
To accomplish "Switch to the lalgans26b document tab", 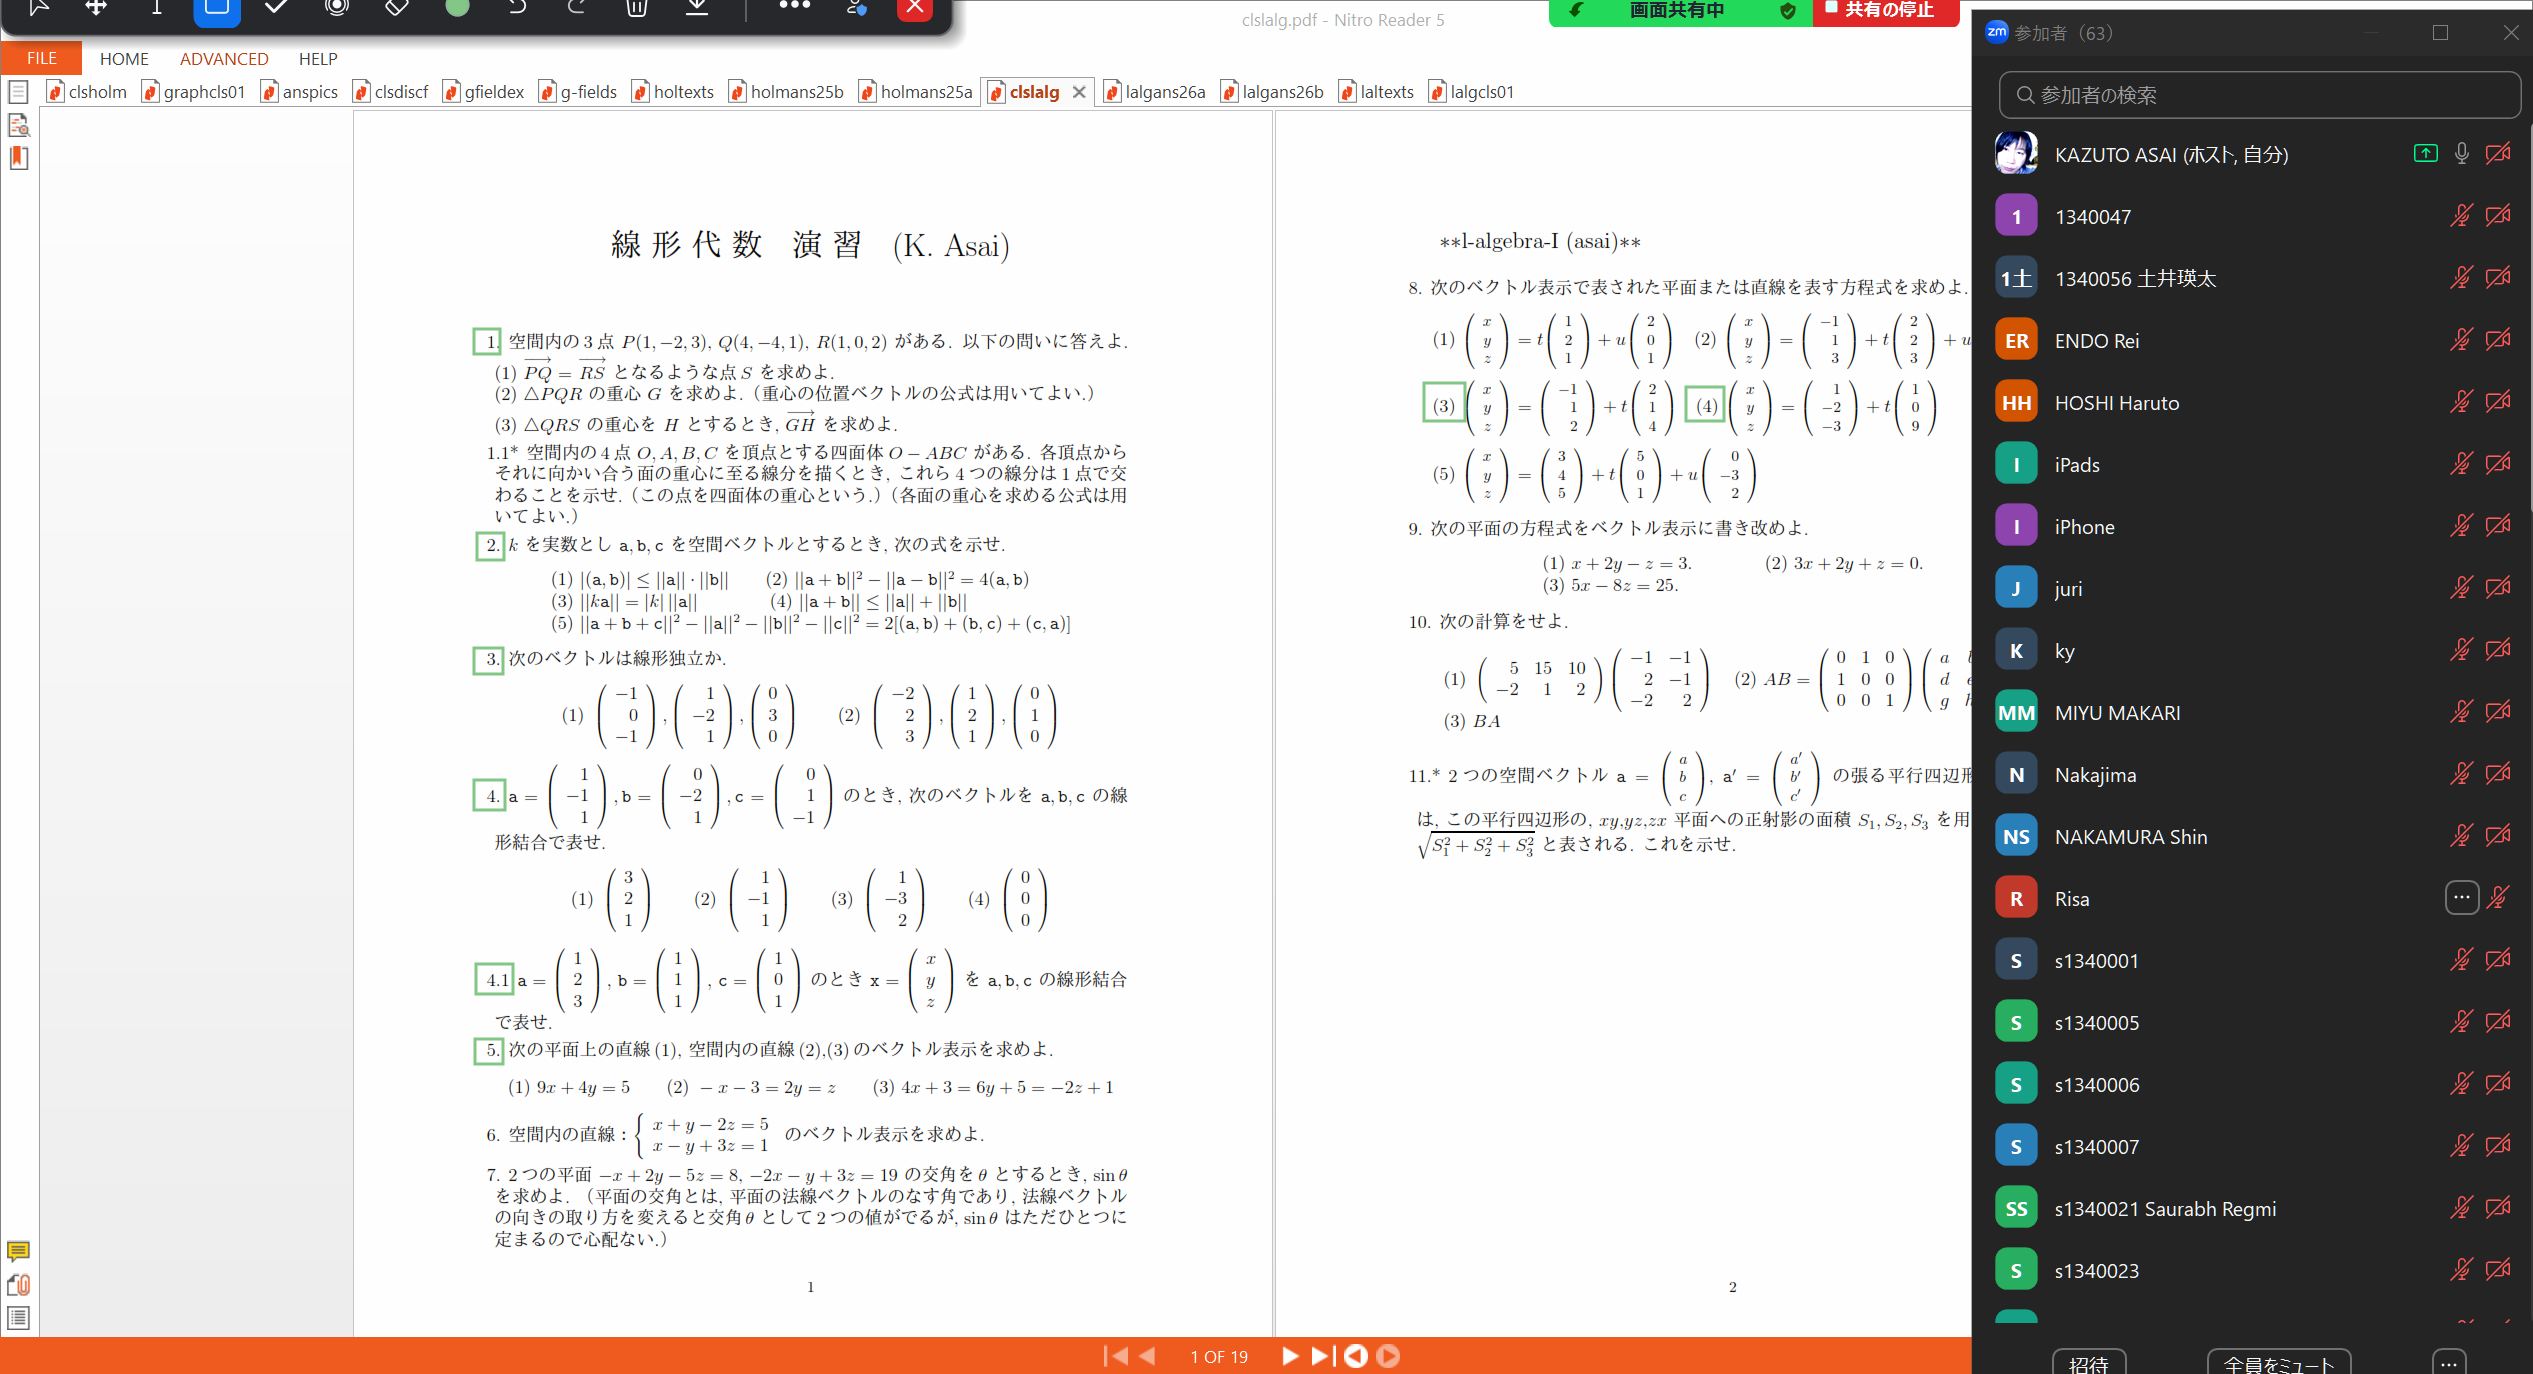I will [1273, 92].
